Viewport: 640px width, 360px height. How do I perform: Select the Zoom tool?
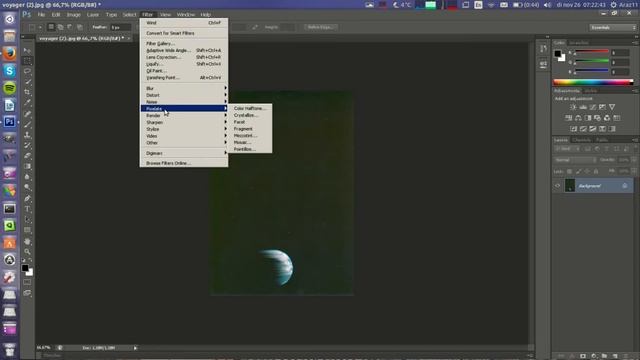coord(27,252)
